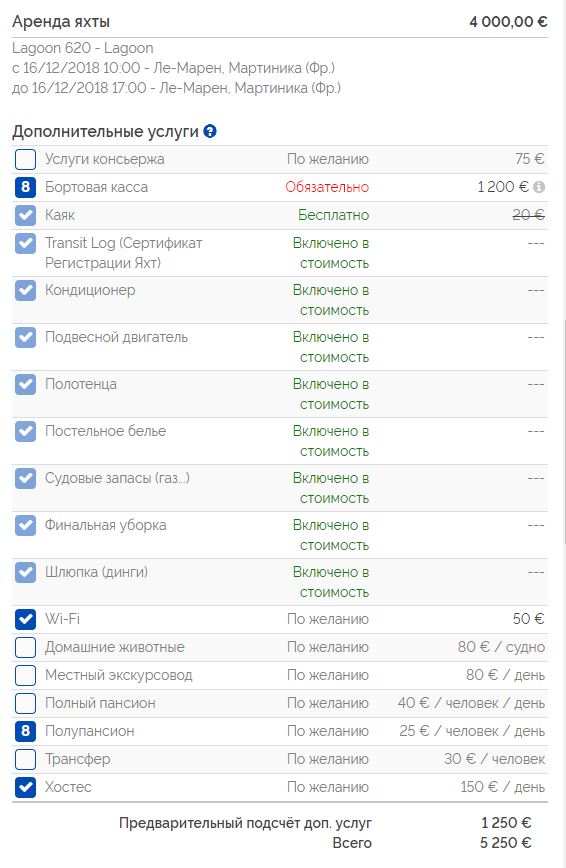Screen dimensions: 566x868
Task: Click the Transit Log service label
Action: click(124, 252)
